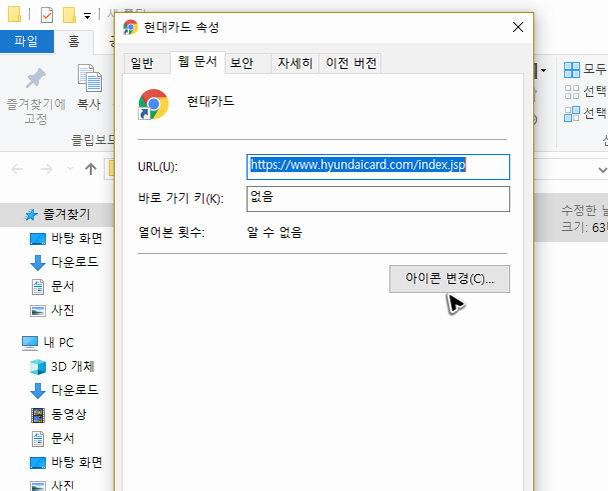Switch to the 이전 버전 tab
The width and height of the screenshot is (608, 491).
(x=351, y=63)
